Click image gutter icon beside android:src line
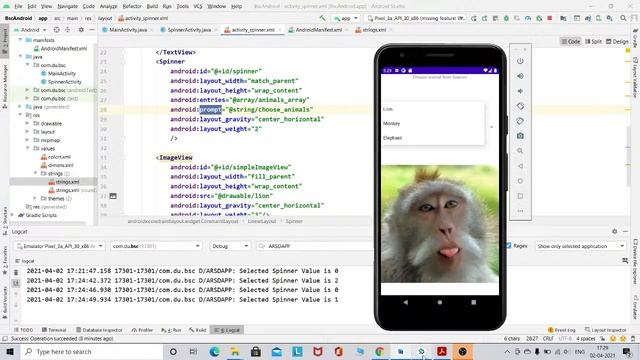The image size is (640, 360). (x=113, y=196)
